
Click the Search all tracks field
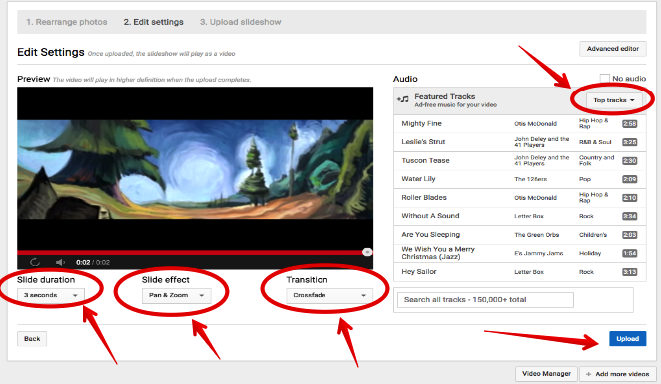click(485, 300)
